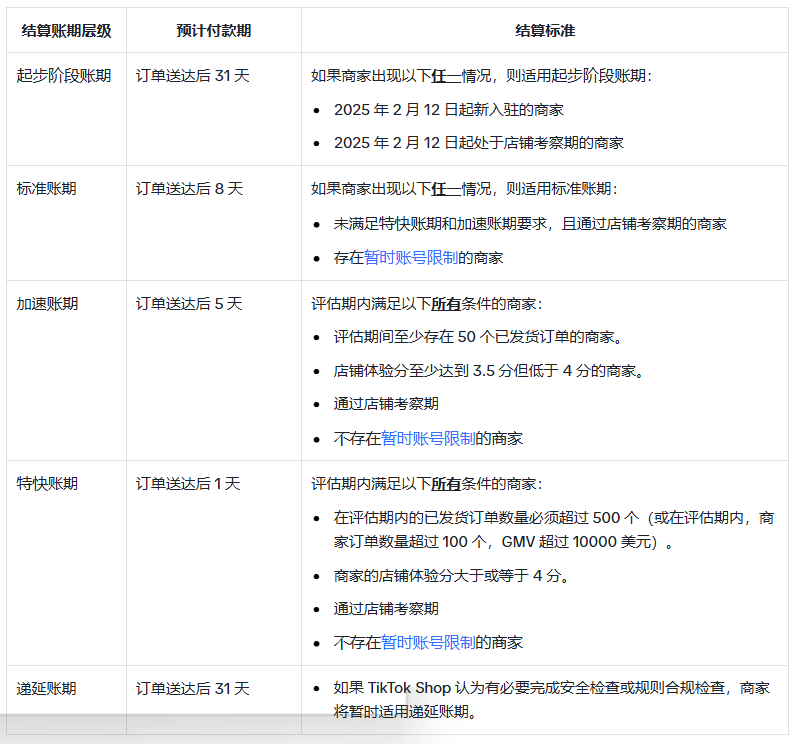Open 暂时账号限制 link in 特快账期 row
This screenshot has width=794, height=744.
pos(428,643)
